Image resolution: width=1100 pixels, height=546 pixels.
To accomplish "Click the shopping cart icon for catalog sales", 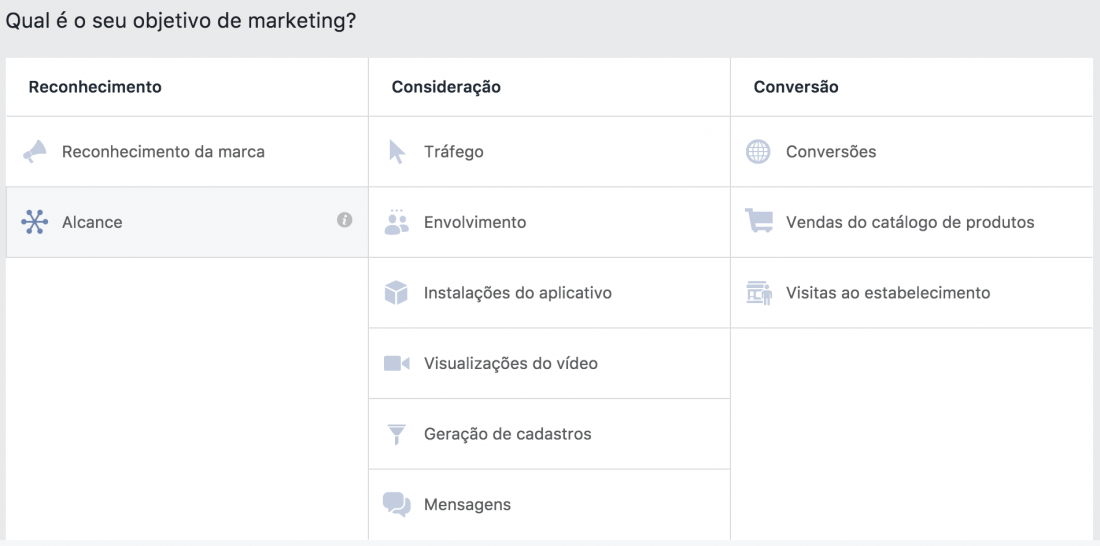I will click(758, 221).
